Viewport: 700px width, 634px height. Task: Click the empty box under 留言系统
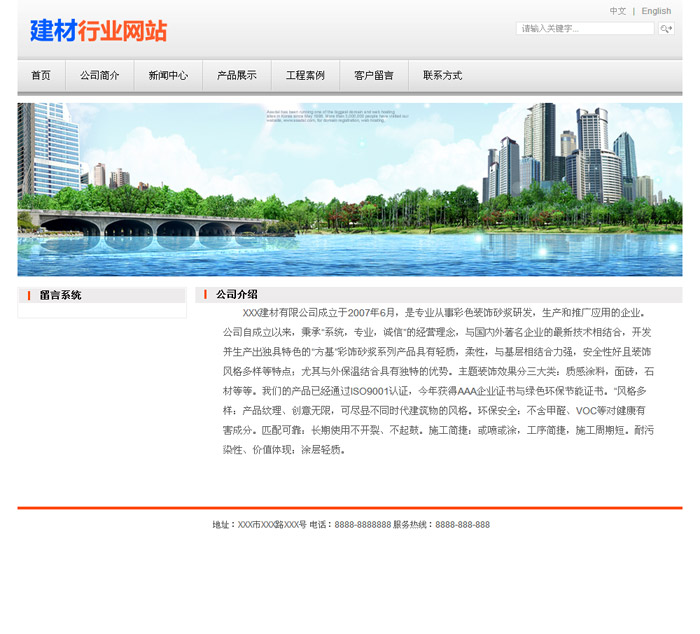[102, 311]
